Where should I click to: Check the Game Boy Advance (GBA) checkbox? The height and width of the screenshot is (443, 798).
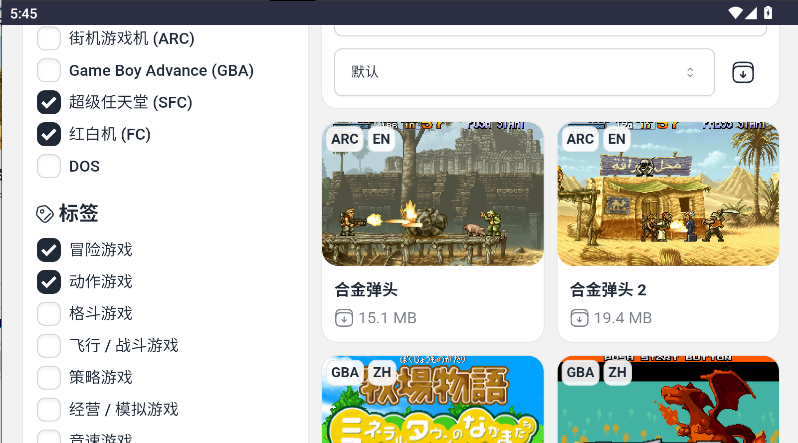[49, 70]
